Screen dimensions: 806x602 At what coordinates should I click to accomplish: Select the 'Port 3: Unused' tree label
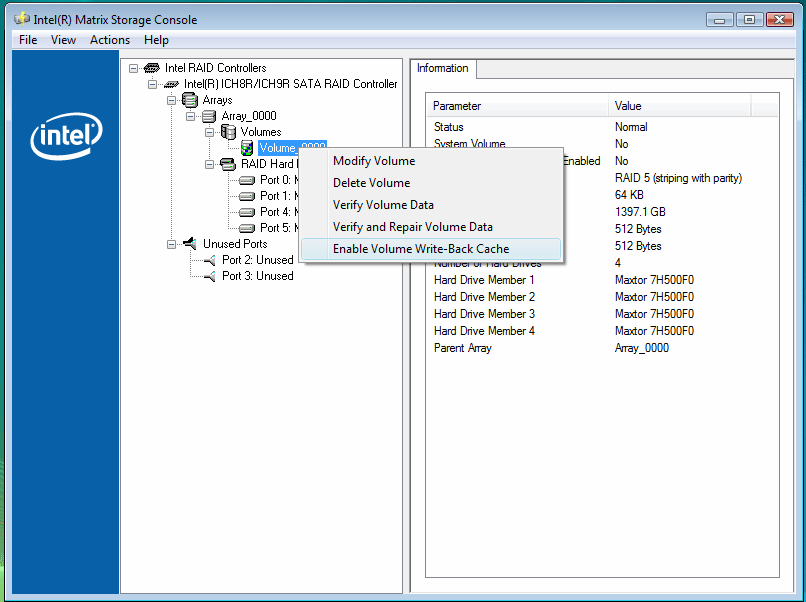[258, 276]
